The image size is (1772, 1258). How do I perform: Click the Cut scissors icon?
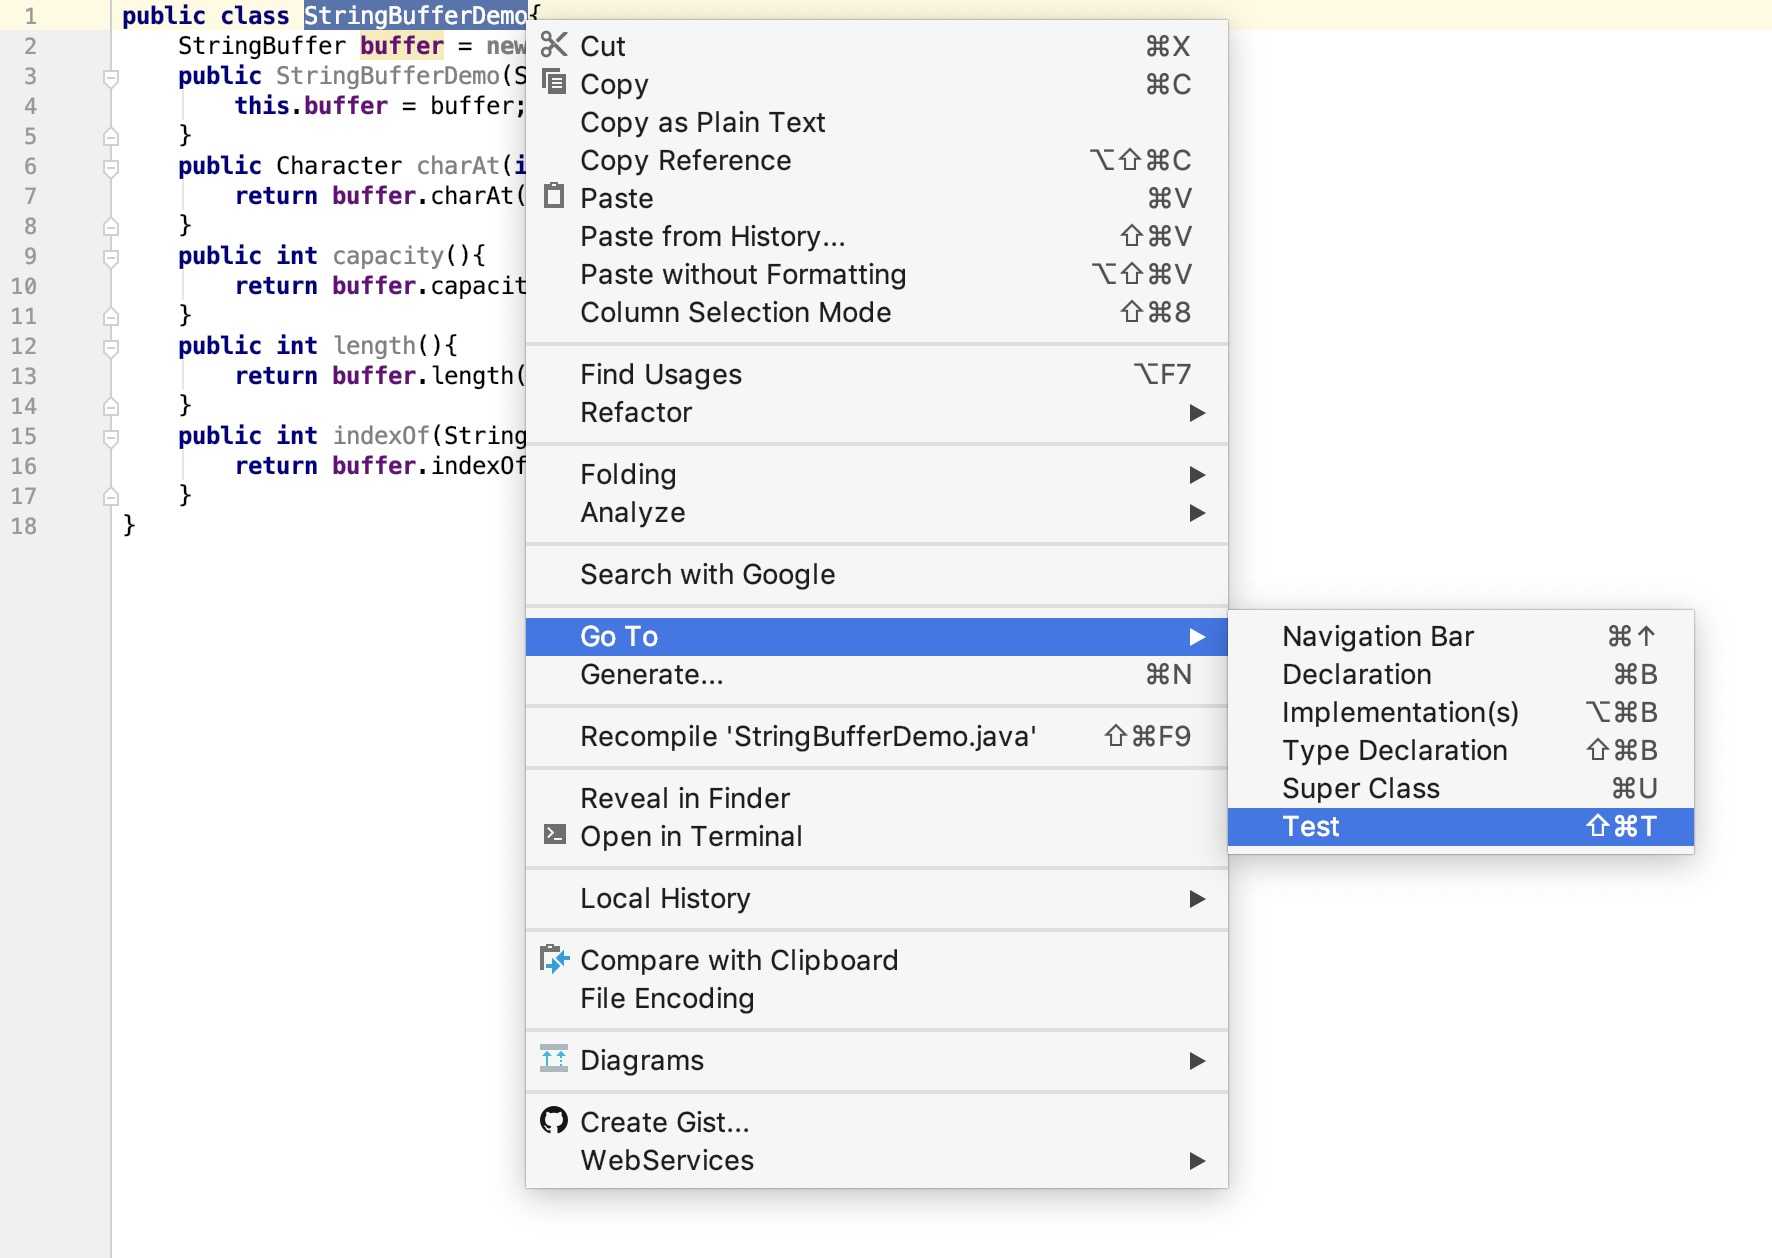tap(554, 45)
